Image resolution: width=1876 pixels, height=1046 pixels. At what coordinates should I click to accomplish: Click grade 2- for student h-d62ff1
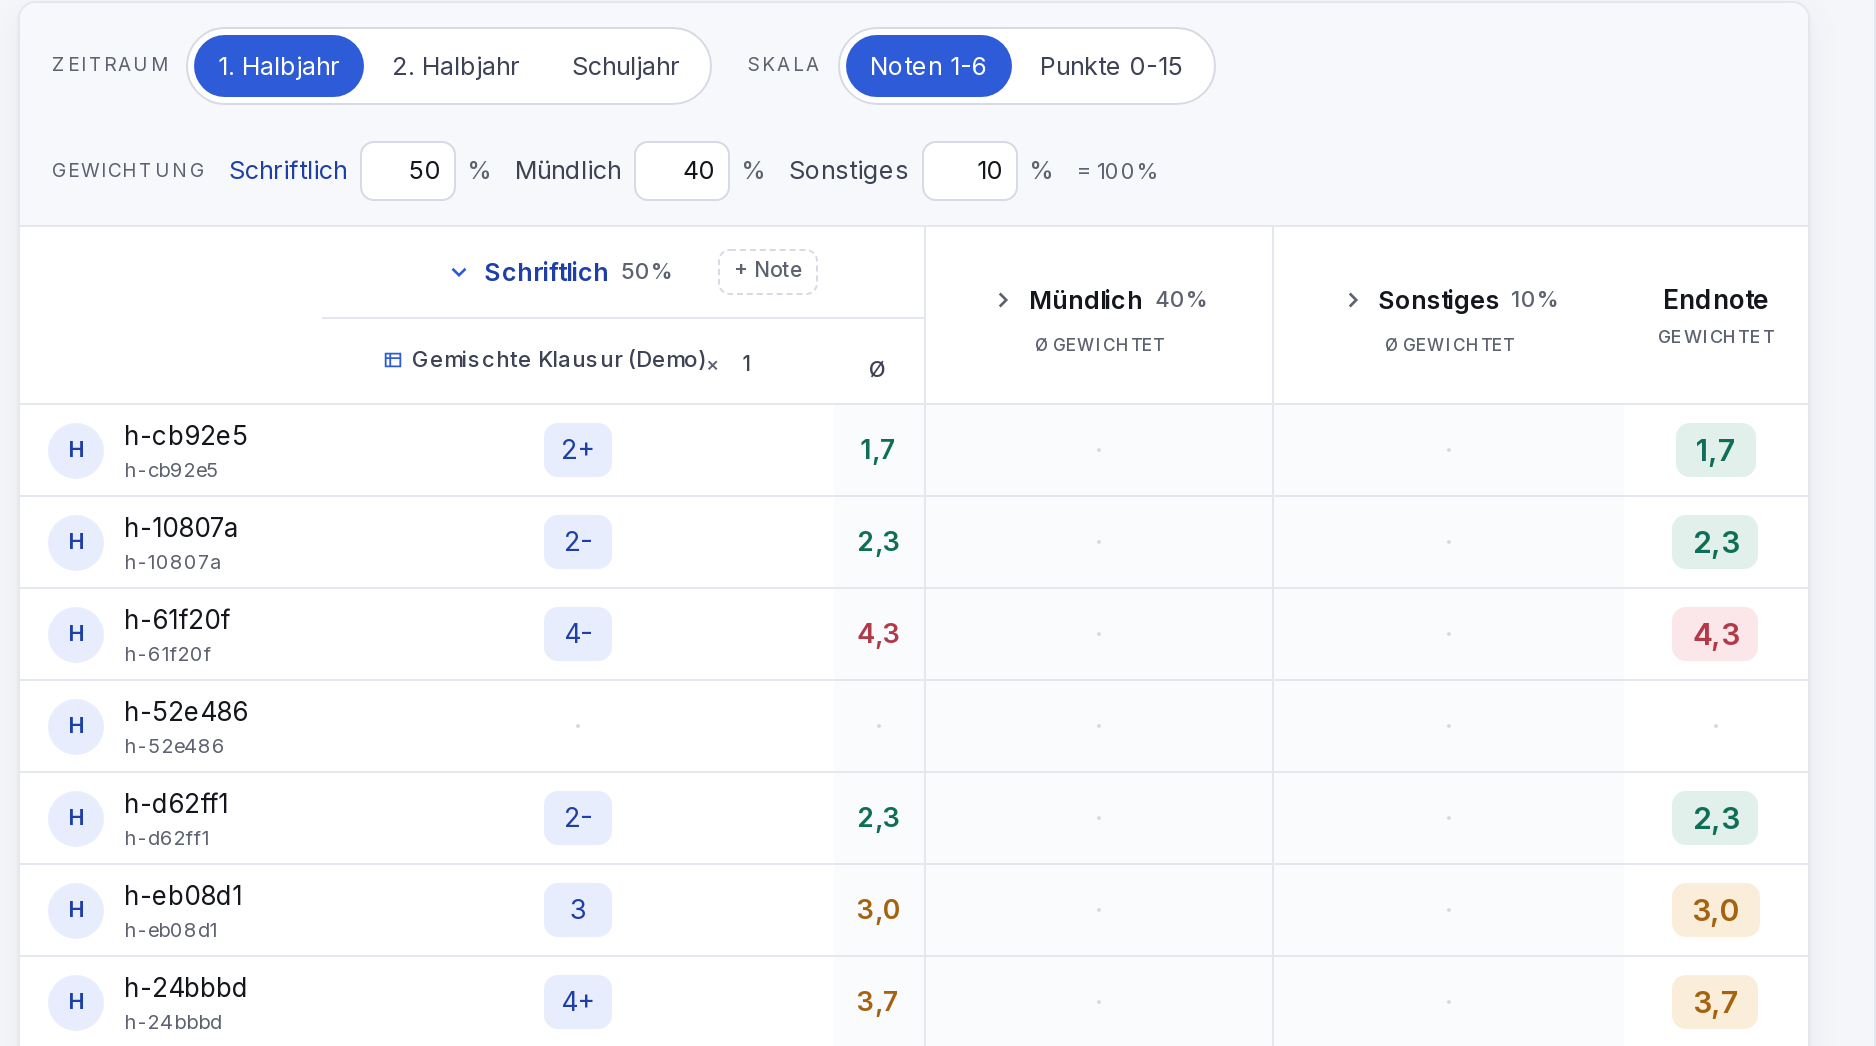pos(578,818)
